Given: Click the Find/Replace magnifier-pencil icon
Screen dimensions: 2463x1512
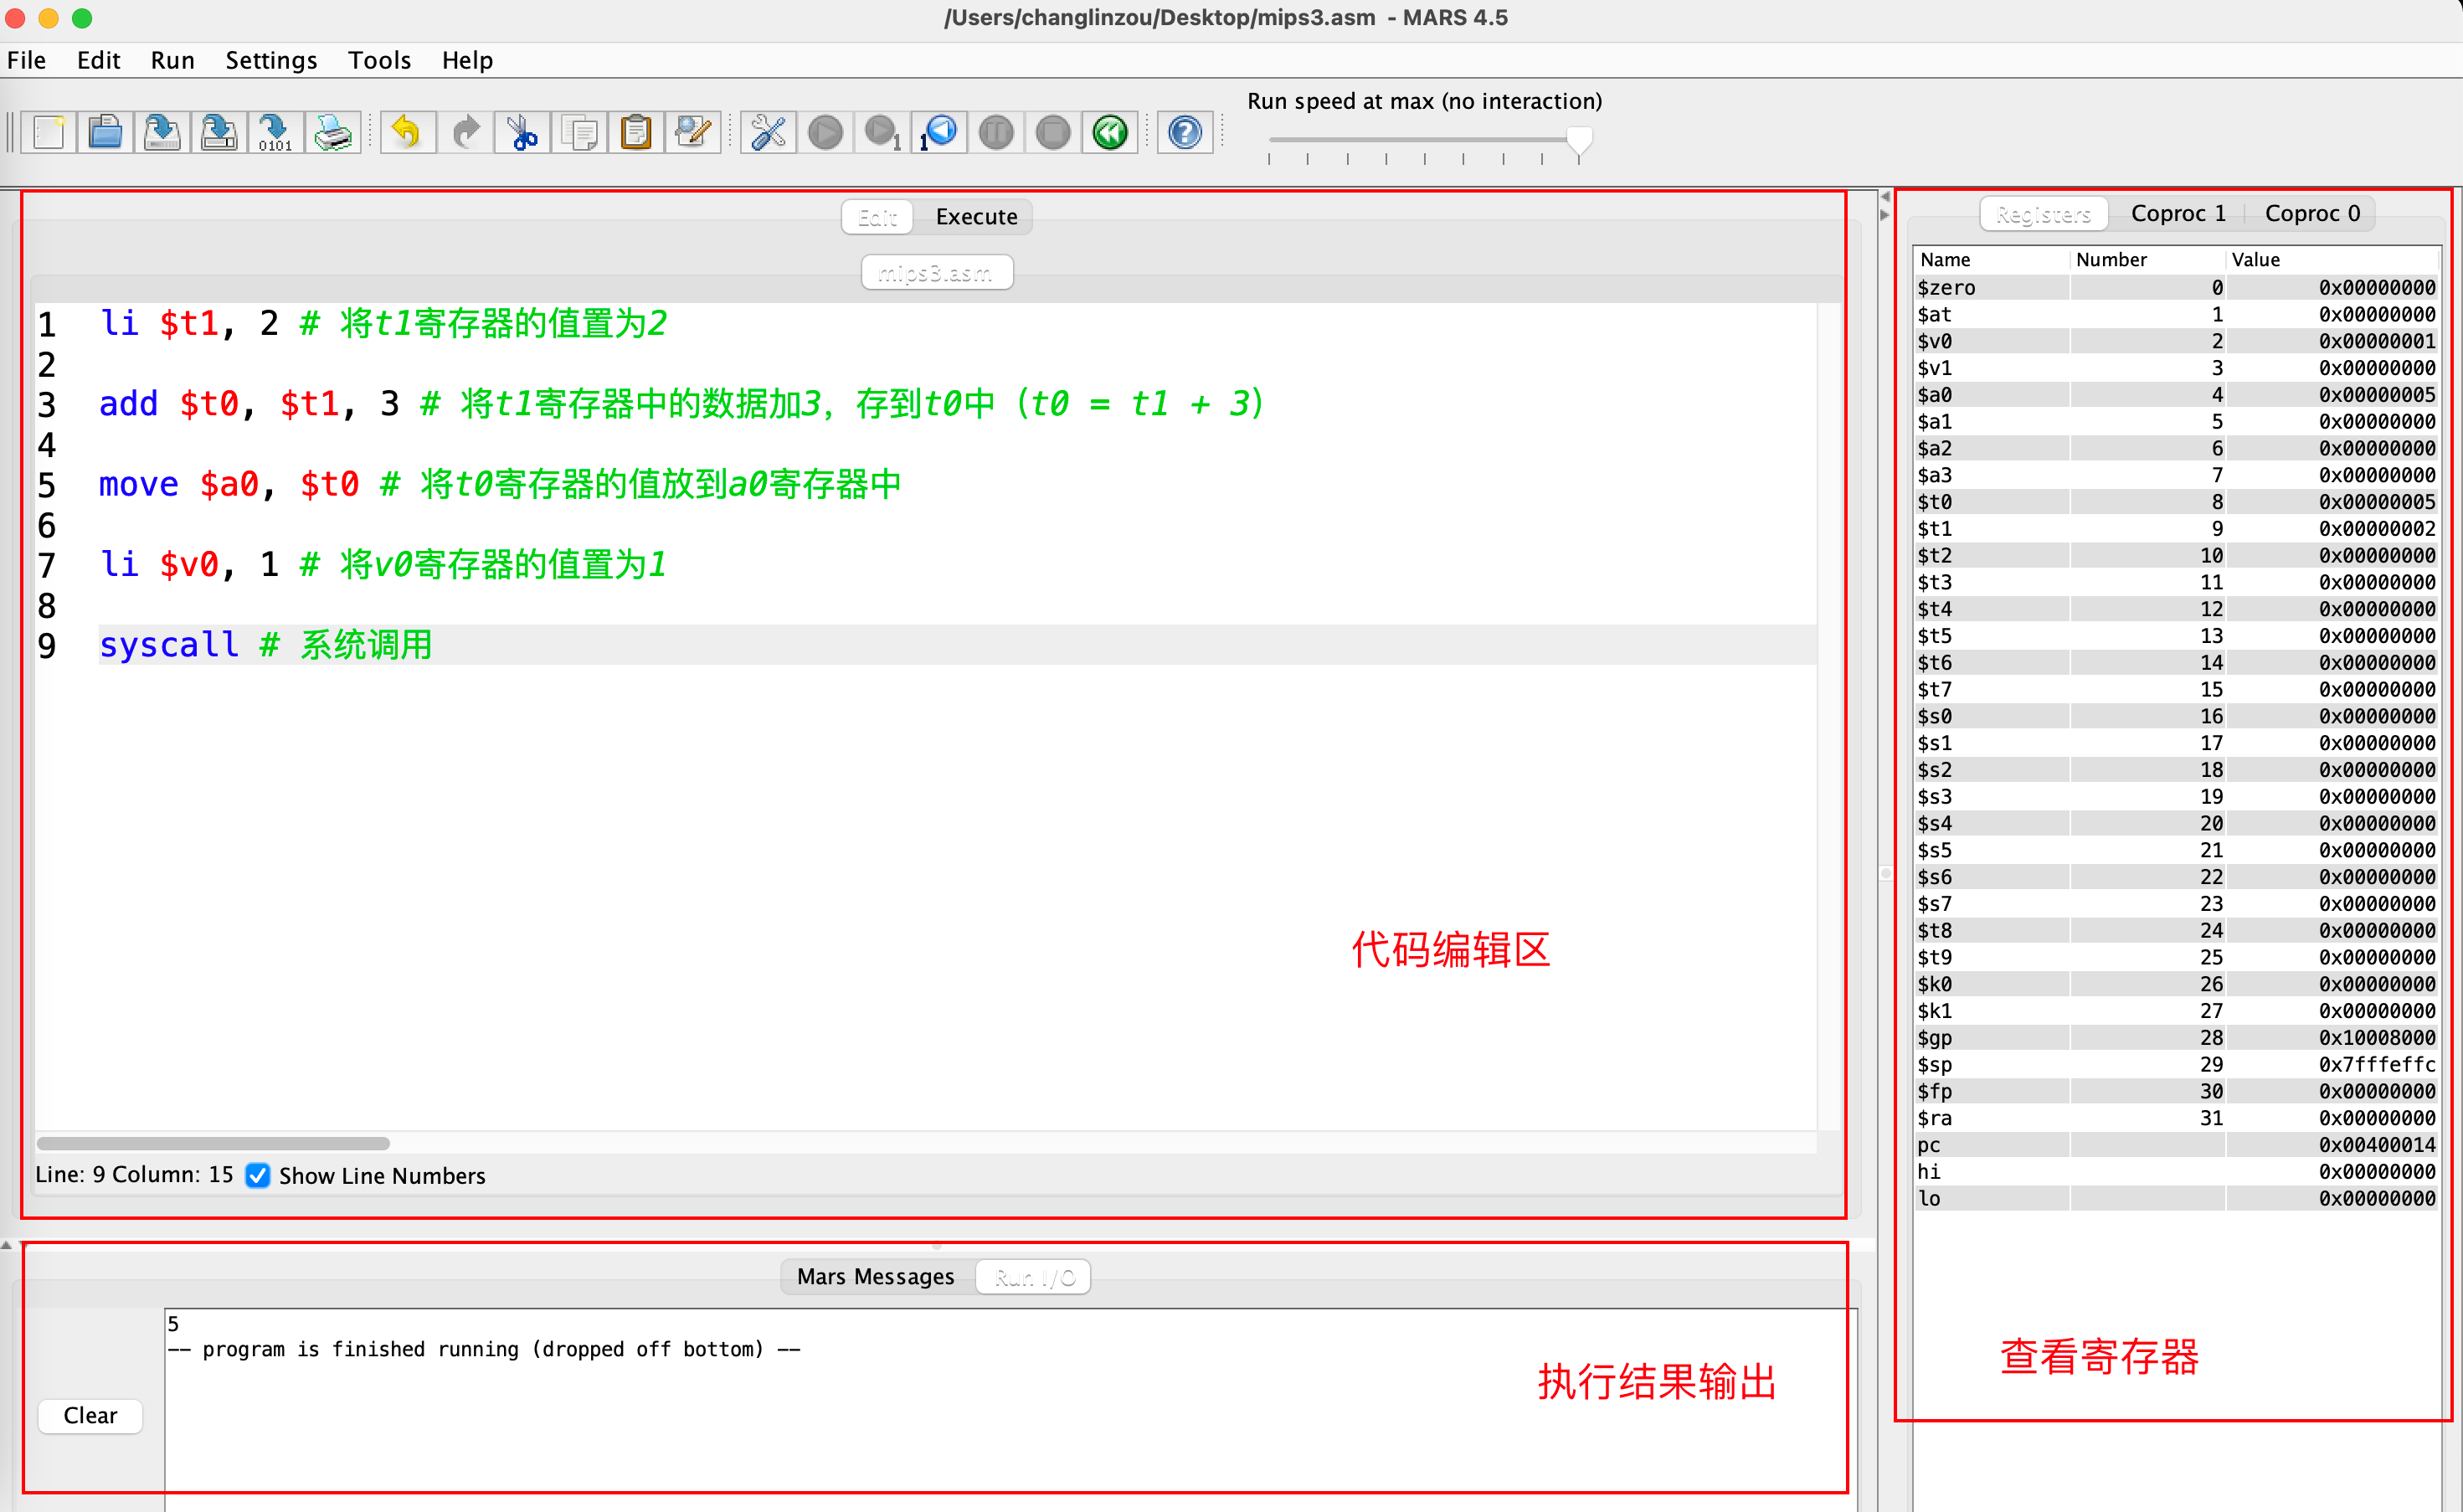Looking at the screenshot, I should coord(693,132).
